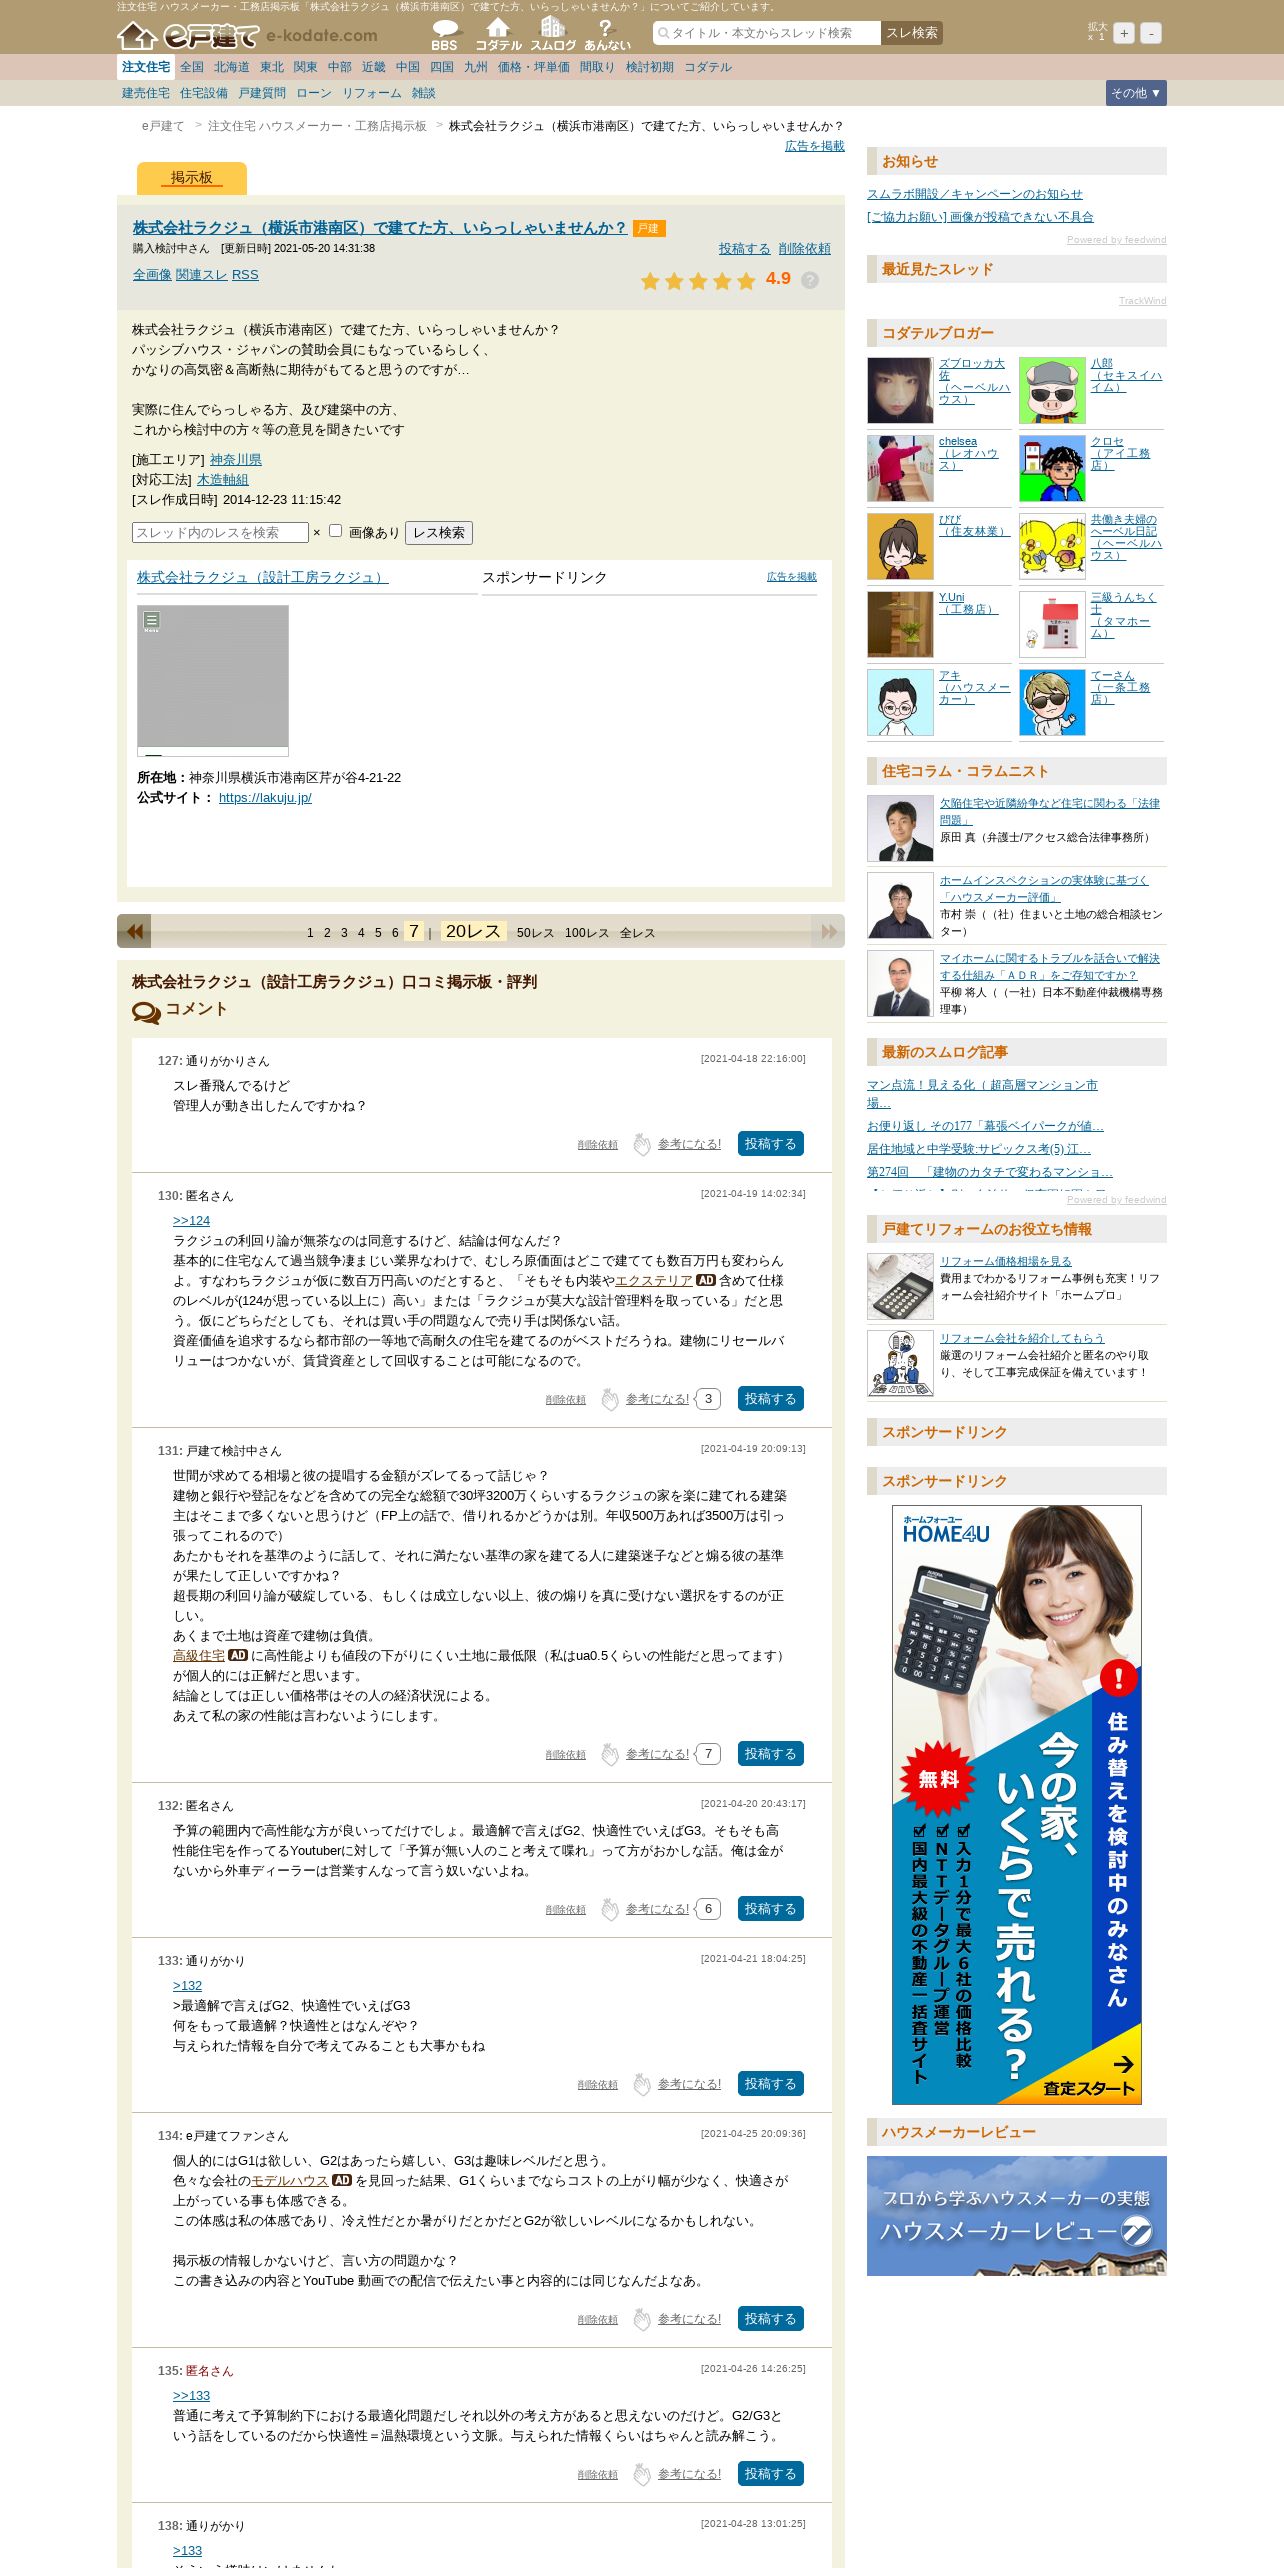Click clap icon on comment 130
Viewport: 1284px width, 2568px height.
[x=610, y=1400]
